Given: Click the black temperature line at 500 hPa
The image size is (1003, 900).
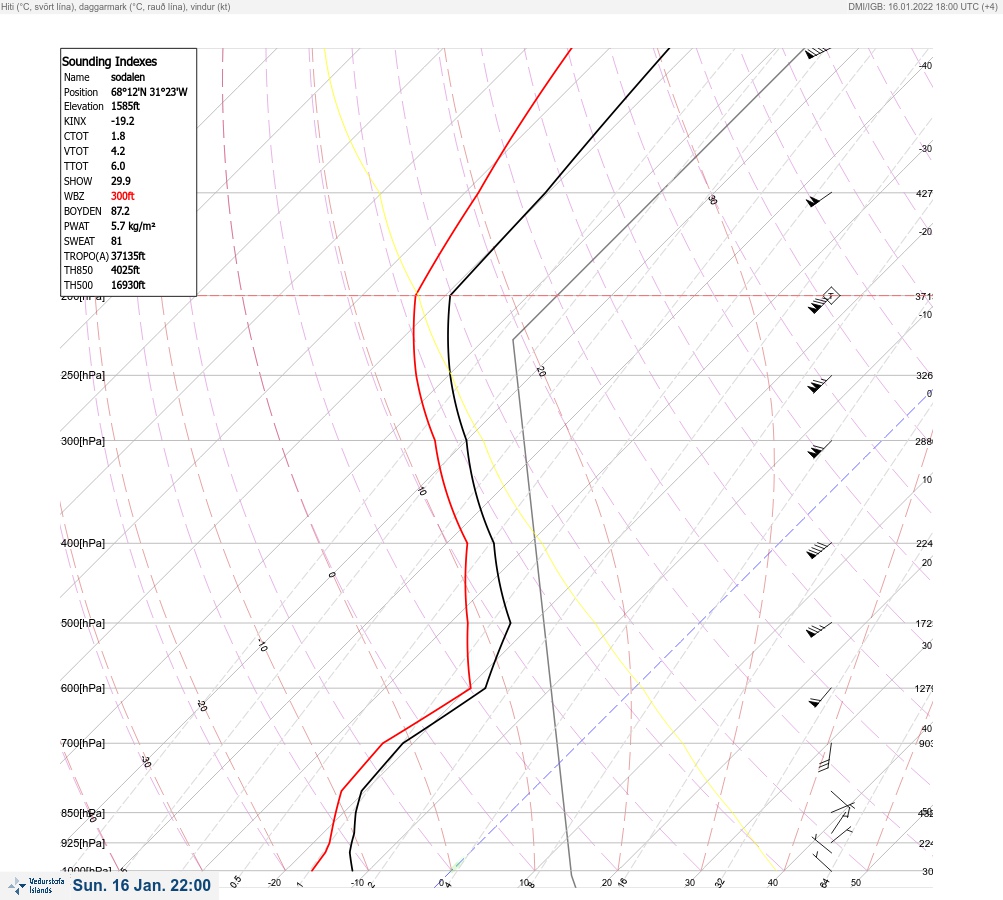Looking at the screenshot, I should pyautogui.click(x=510, y=623).
